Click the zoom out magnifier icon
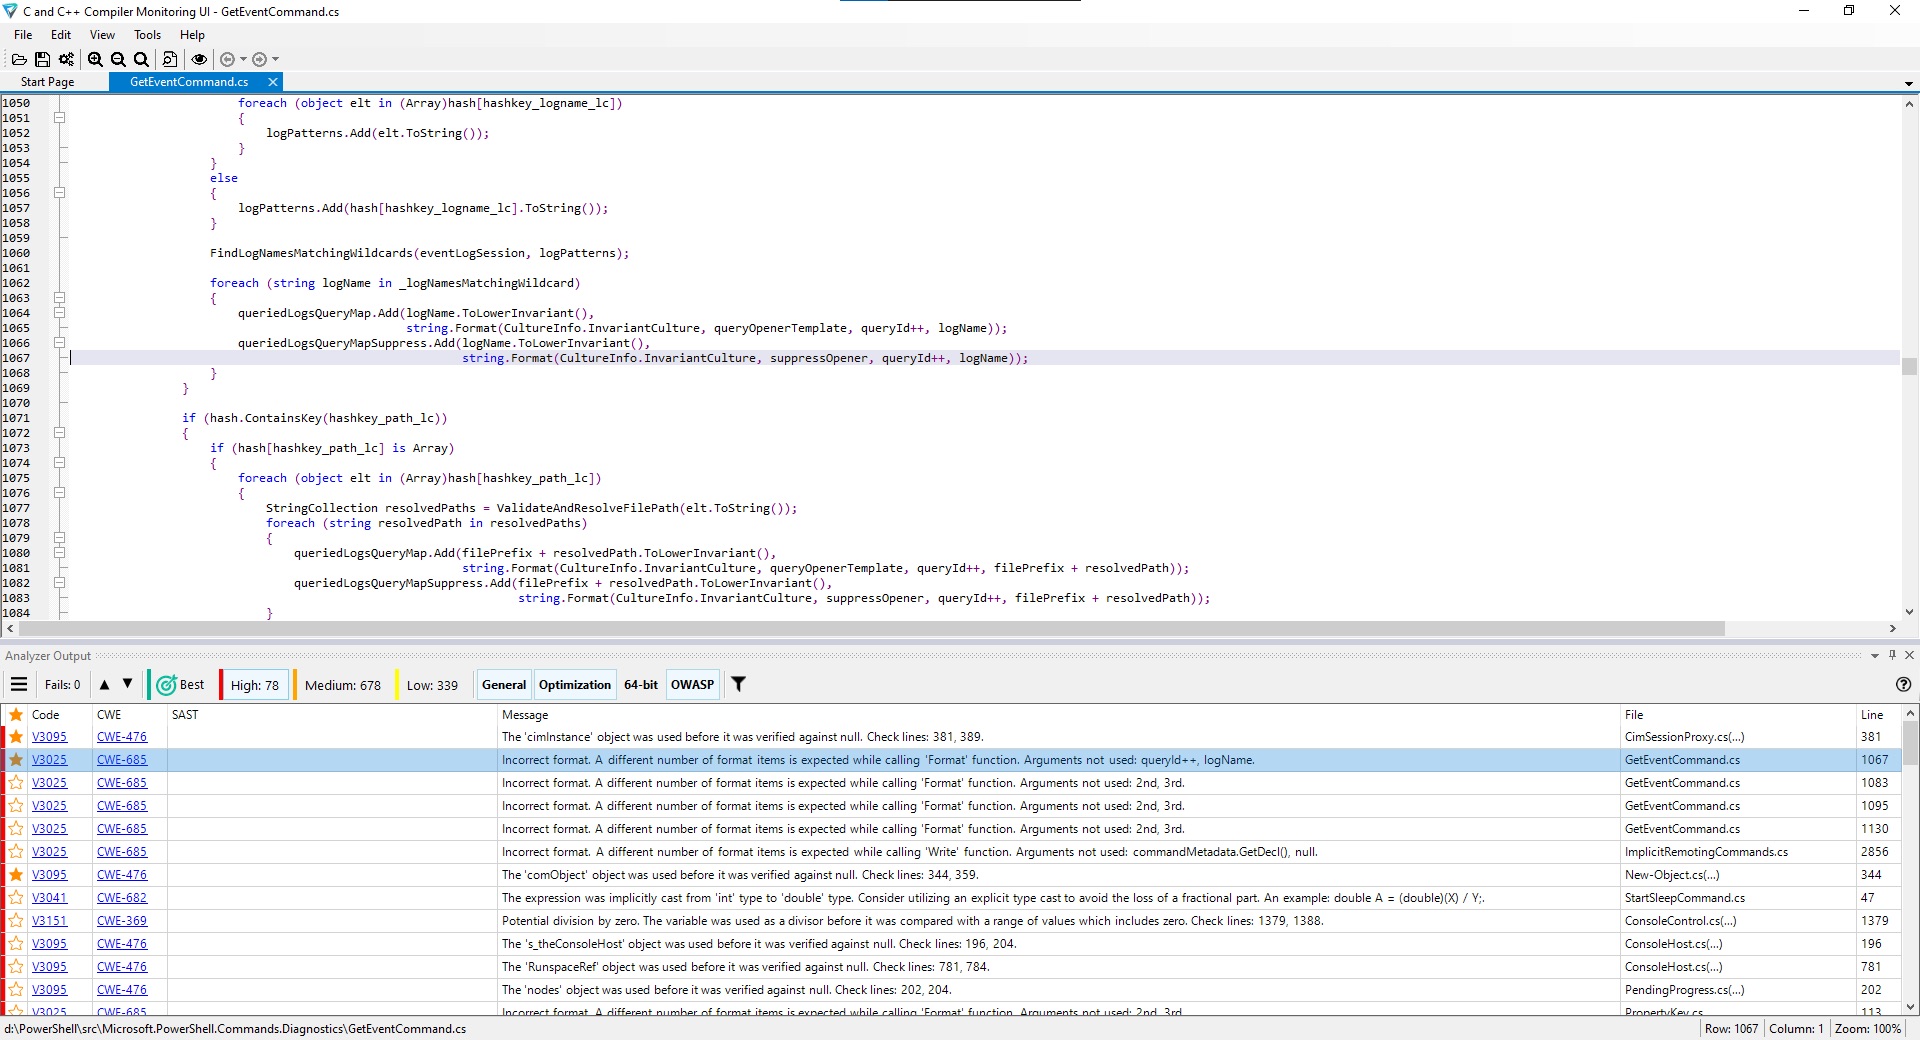This screenshot has height=1040, width=1920. (118, 59)
